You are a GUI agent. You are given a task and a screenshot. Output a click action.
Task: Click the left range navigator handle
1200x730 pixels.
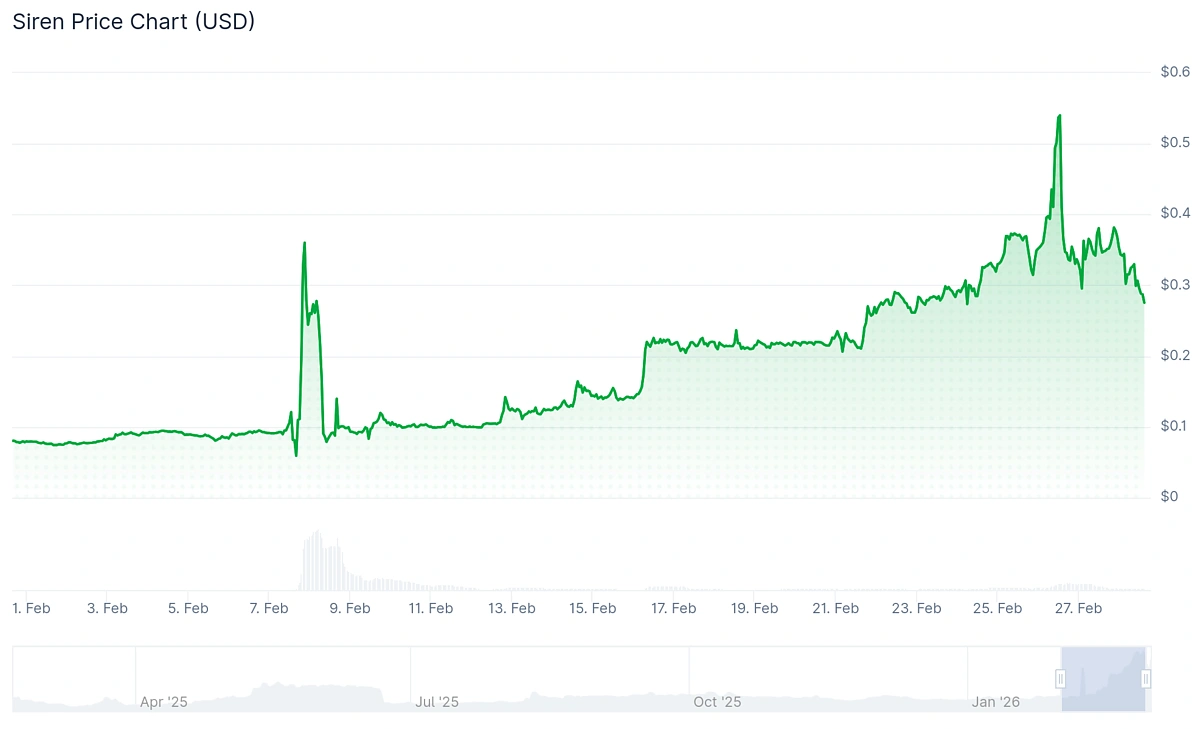(1061, 679)
